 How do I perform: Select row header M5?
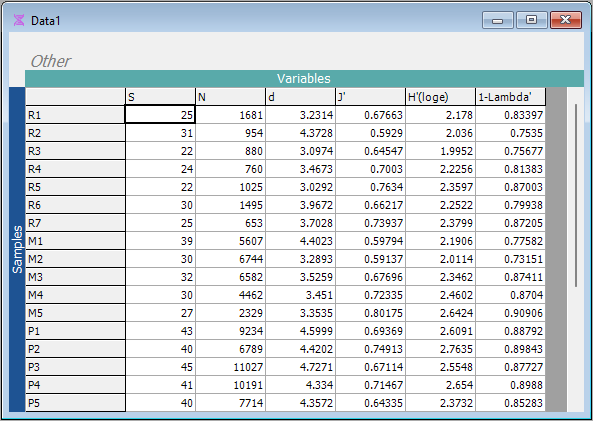click(x=75, y=313)
